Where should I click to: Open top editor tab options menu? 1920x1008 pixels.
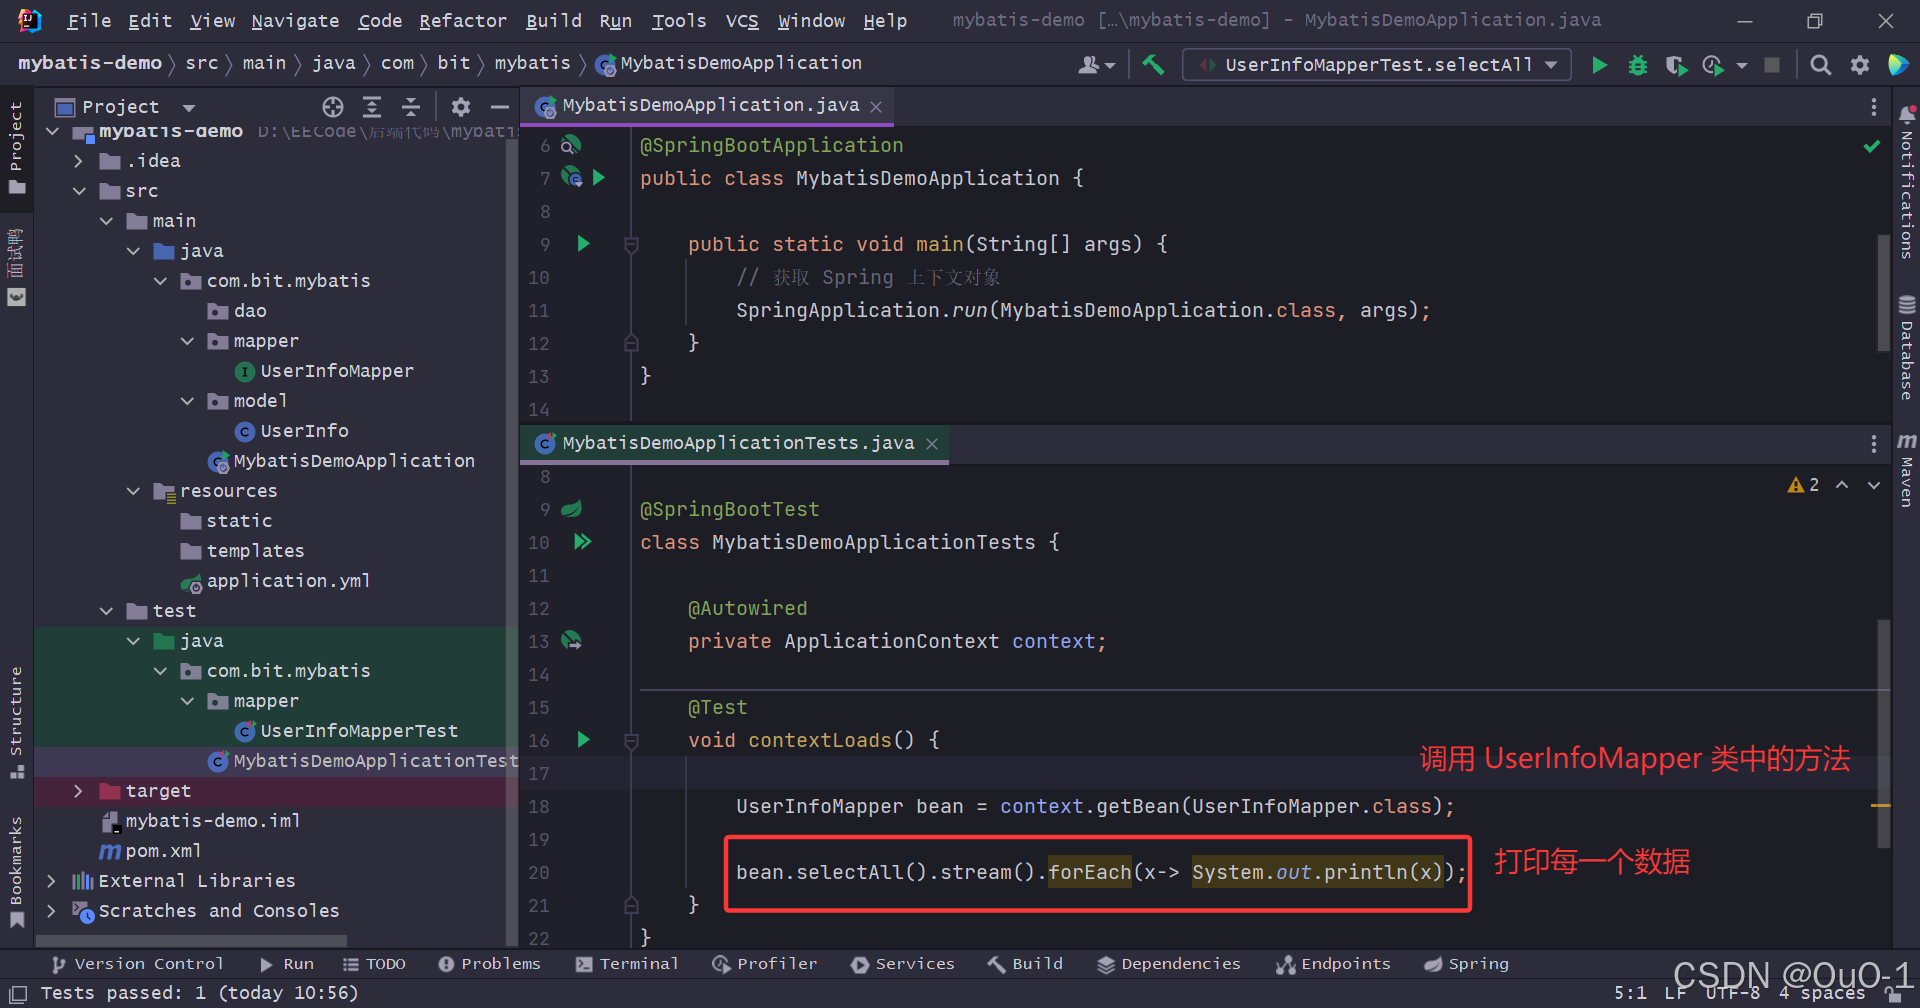coord(1873,107)
